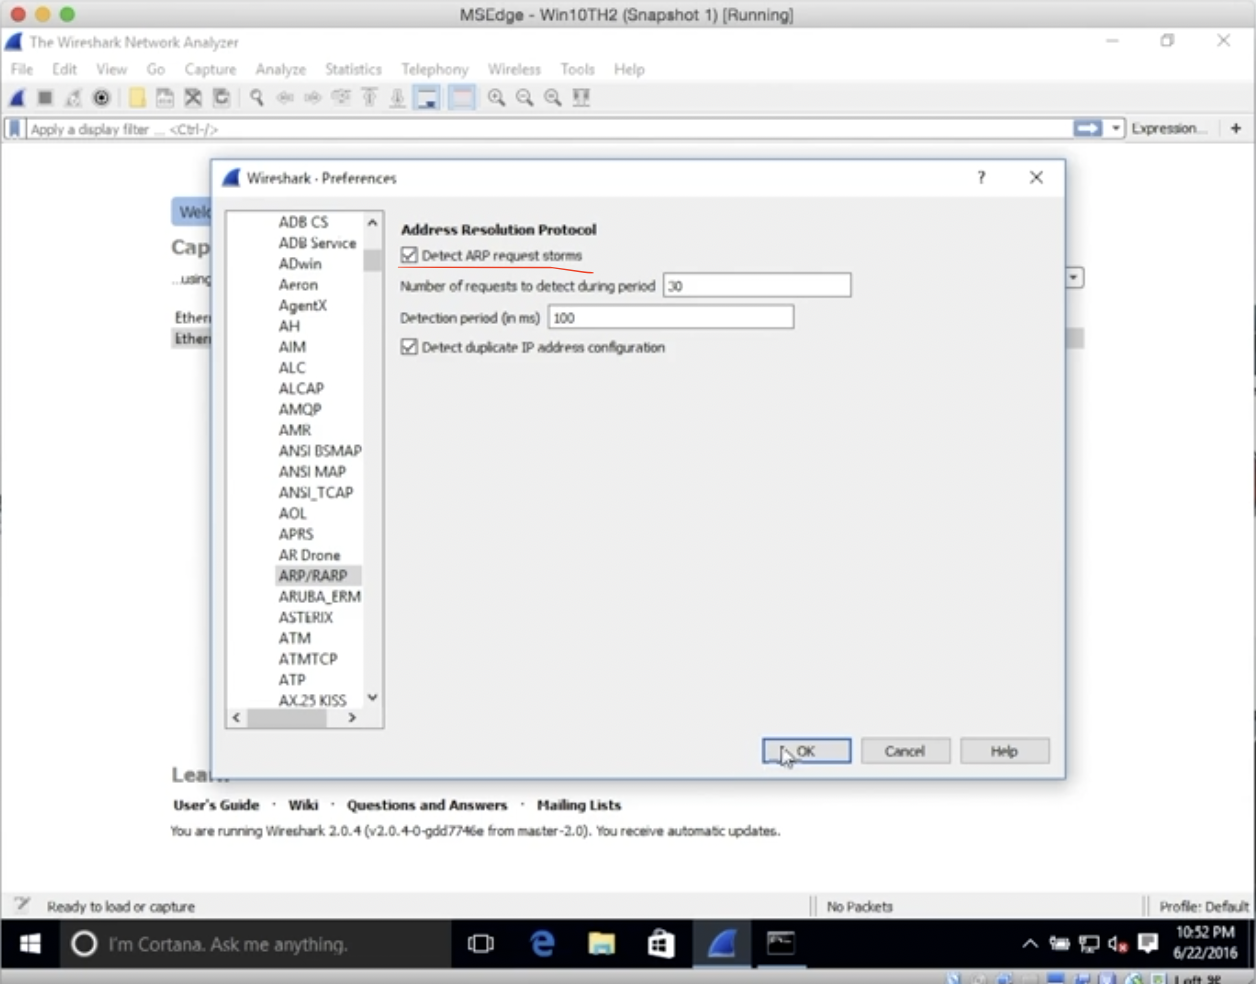Close capture file toolbar icon
This screenshot has width=1256, height=984.
tap(193, 98)
